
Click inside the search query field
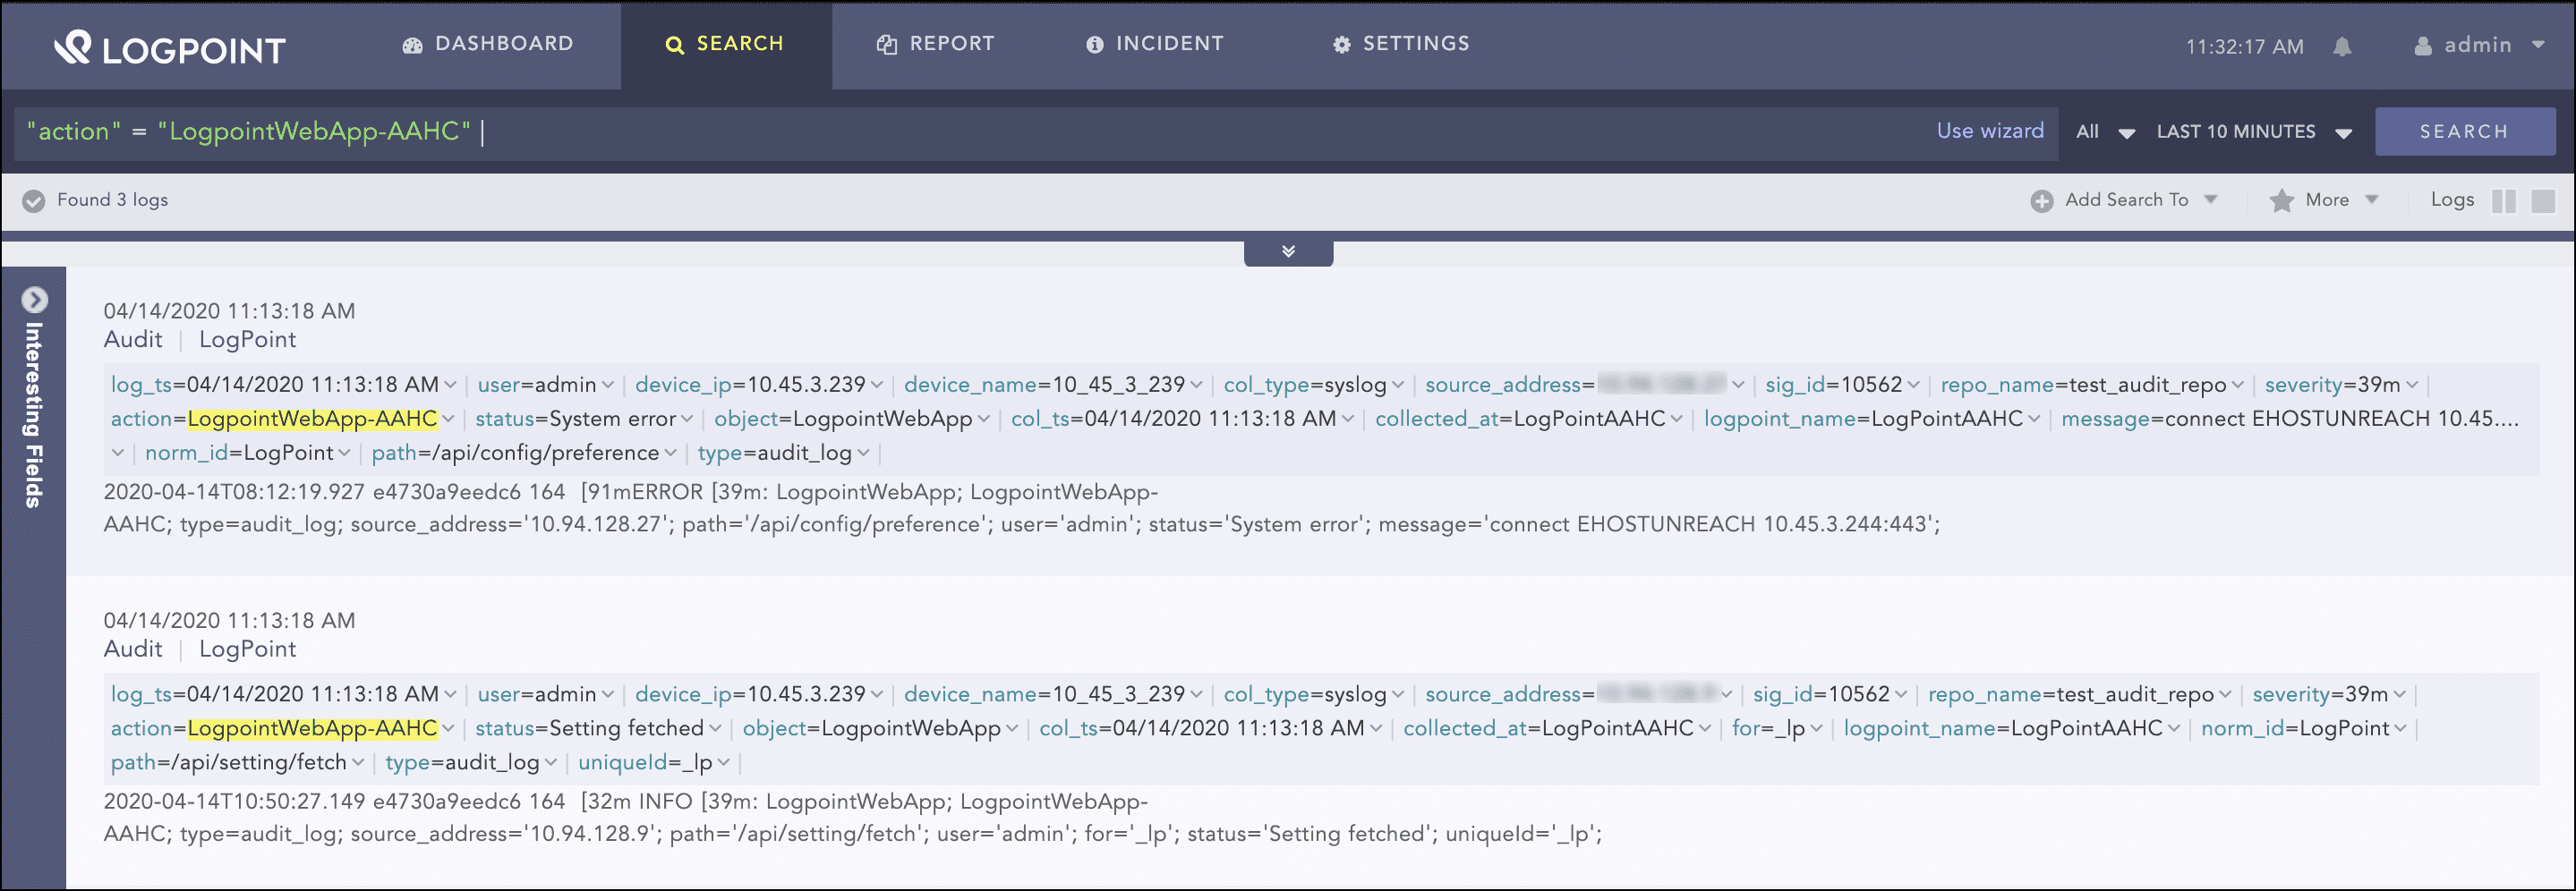tap(700, 130)
